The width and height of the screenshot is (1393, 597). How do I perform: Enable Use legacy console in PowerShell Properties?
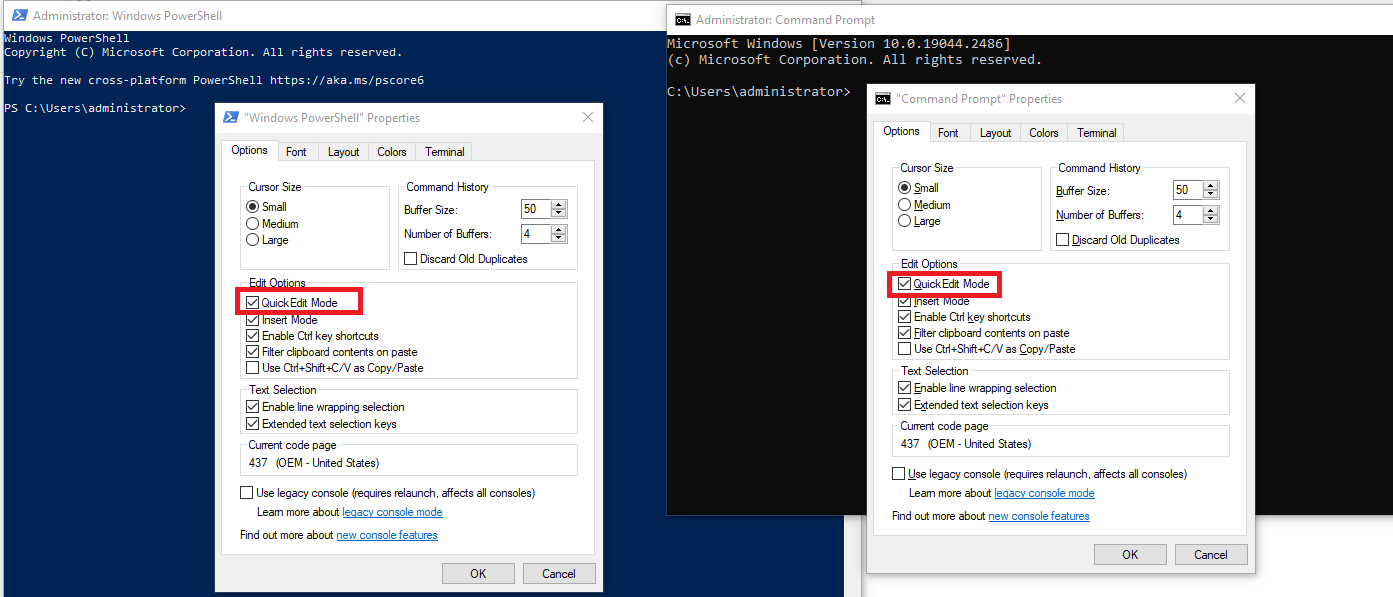pyautogui.click(x=247, y=493)
